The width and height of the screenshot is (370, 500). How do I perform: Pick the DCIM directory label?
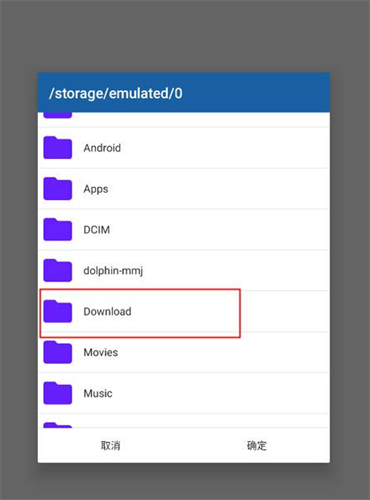pyautogui.click(x=97, y=230)
